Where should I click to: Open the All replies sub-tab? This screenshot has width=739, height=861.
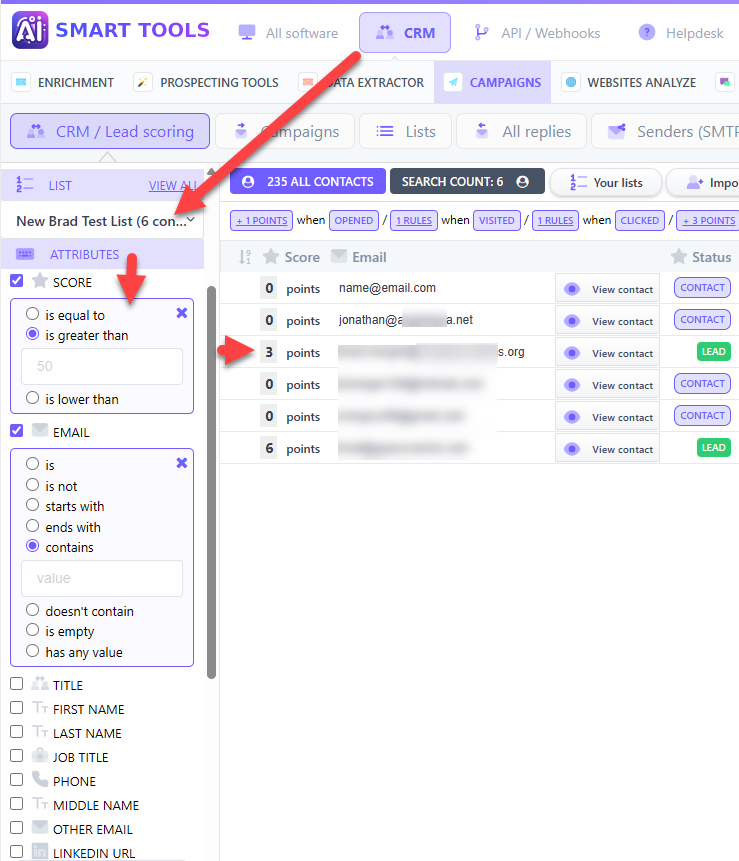click(x=522, y=131)
